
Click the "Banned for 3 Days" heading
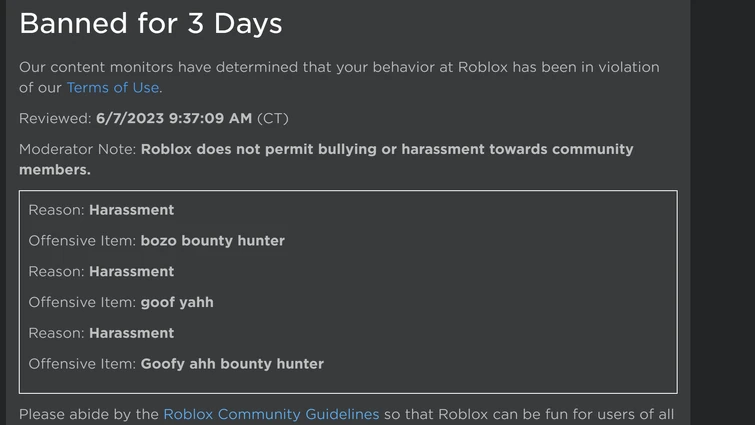(151, 23)
